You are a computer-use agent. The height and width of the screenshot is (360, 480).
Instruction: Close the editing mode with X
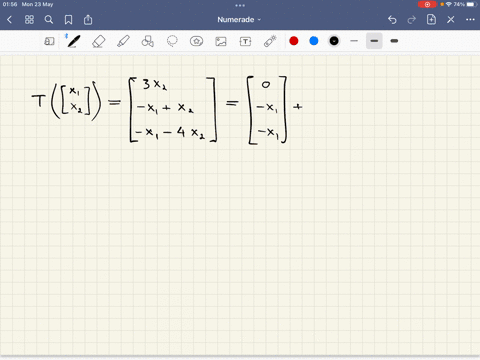click(451, 20)
